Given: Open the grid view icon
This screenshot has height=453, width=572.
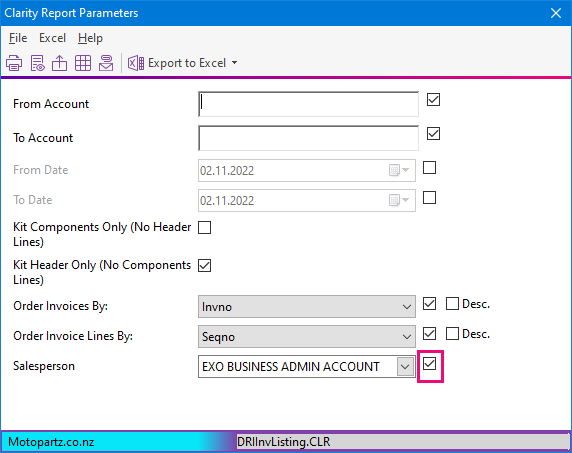Looking at the screenshot, I should click(x=83, y=63).
